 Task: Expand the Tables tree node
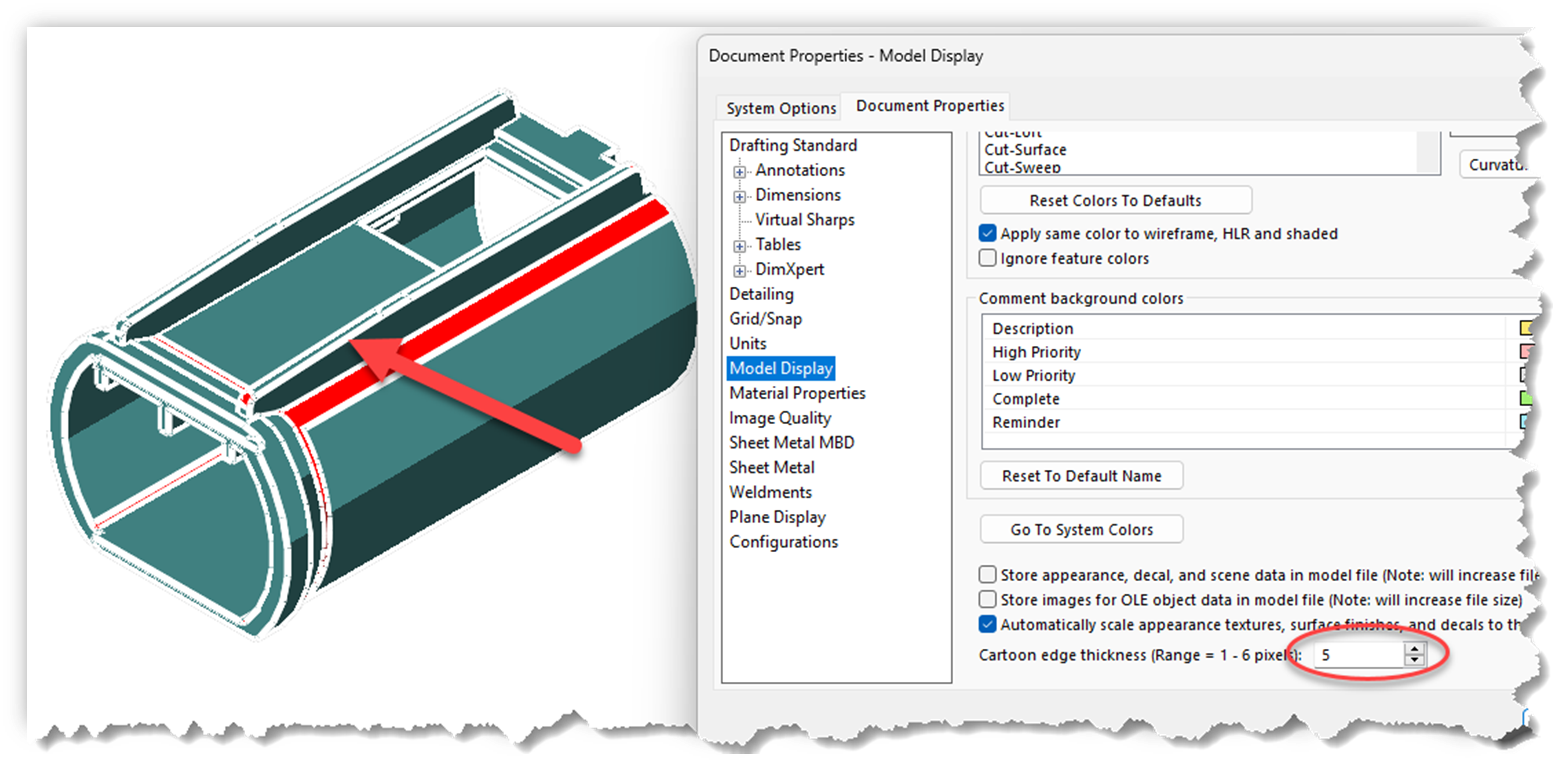(x=738, y=244)
